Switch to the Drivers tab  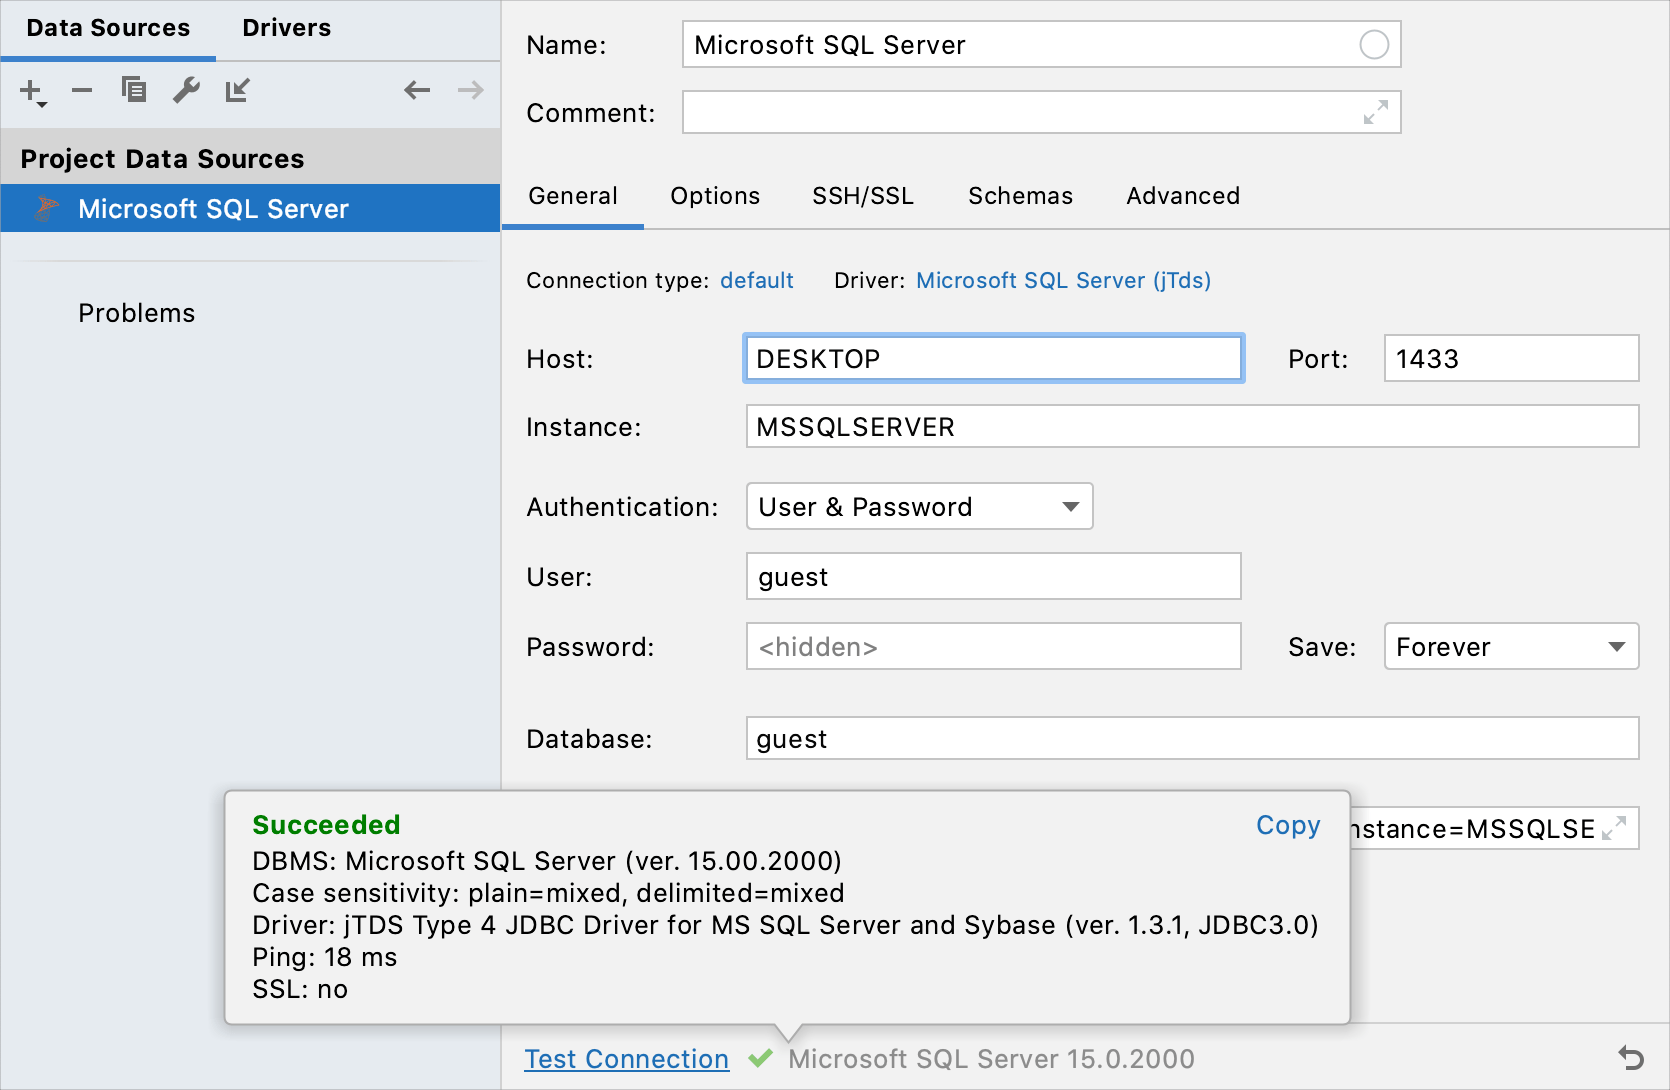click(x=286, y=27)
